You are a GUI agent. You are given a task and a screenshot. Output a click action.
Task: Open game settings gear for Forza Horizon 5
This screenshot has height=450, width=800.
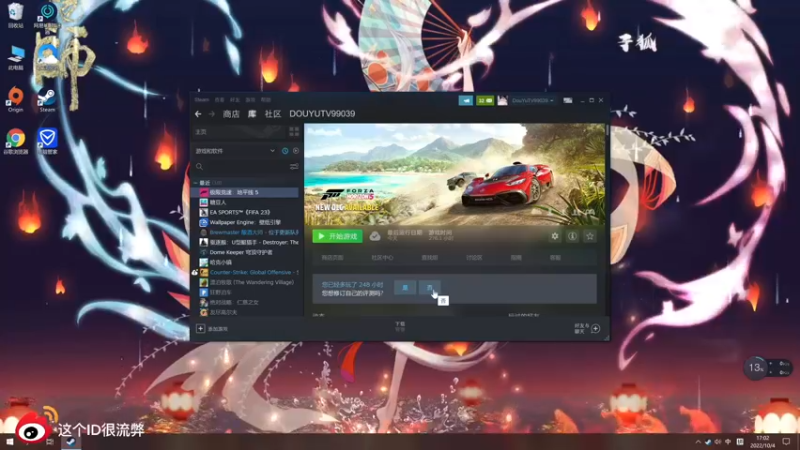pos(555,236)
